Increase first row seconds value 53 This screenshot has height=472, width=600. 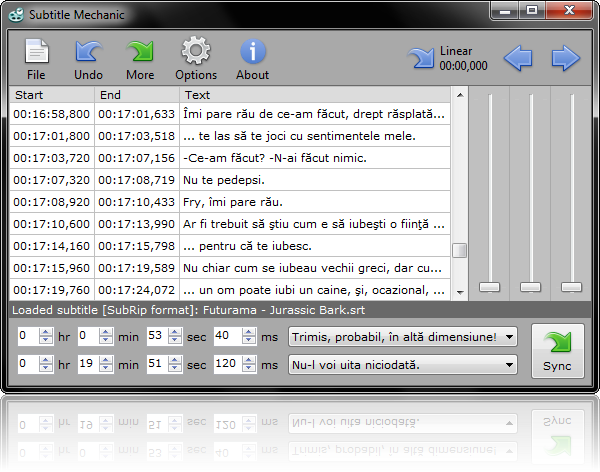[x=175, y=332]
